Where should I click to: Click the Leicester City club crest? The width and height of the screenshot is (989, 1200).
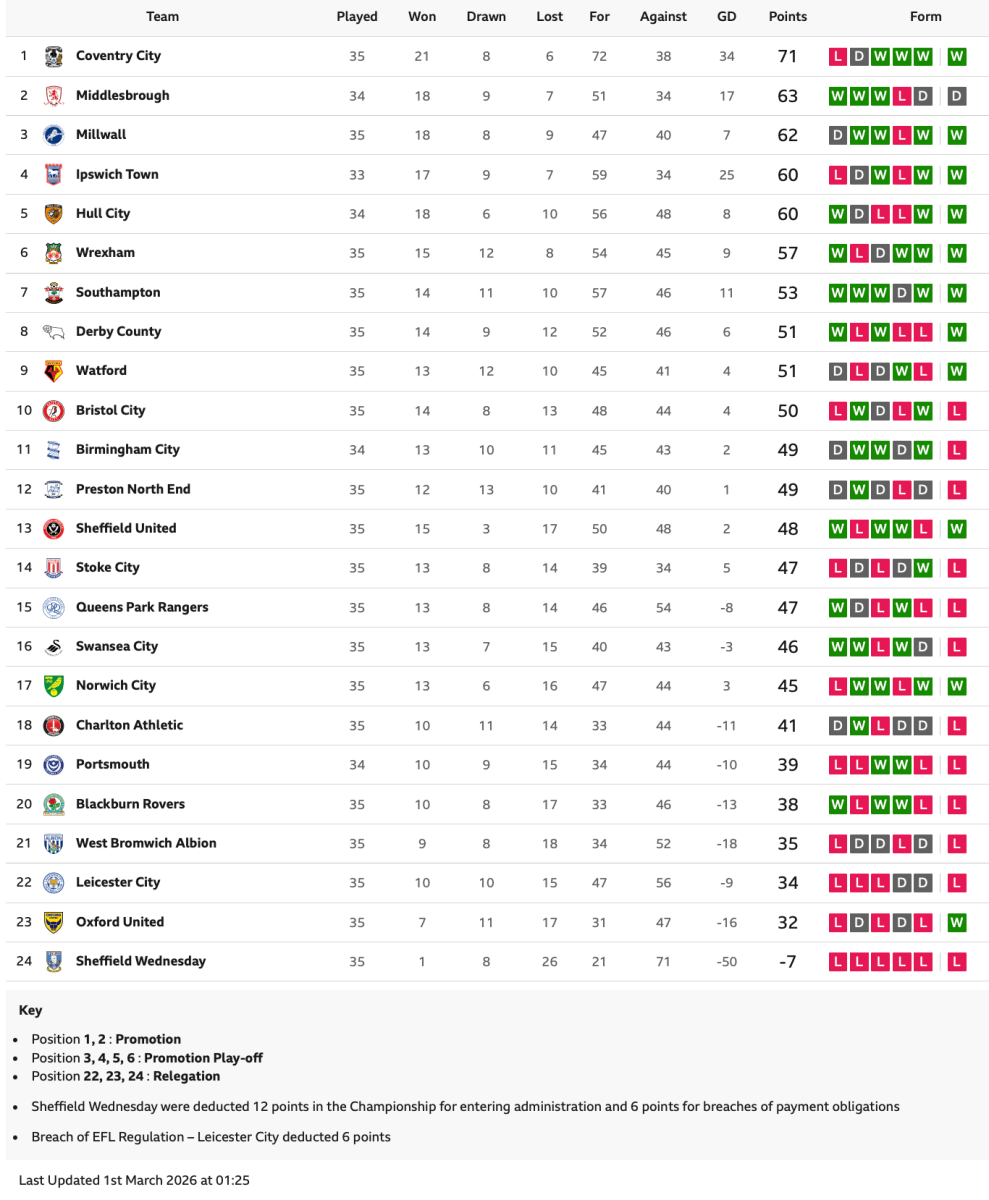click(x=54, y=883)
